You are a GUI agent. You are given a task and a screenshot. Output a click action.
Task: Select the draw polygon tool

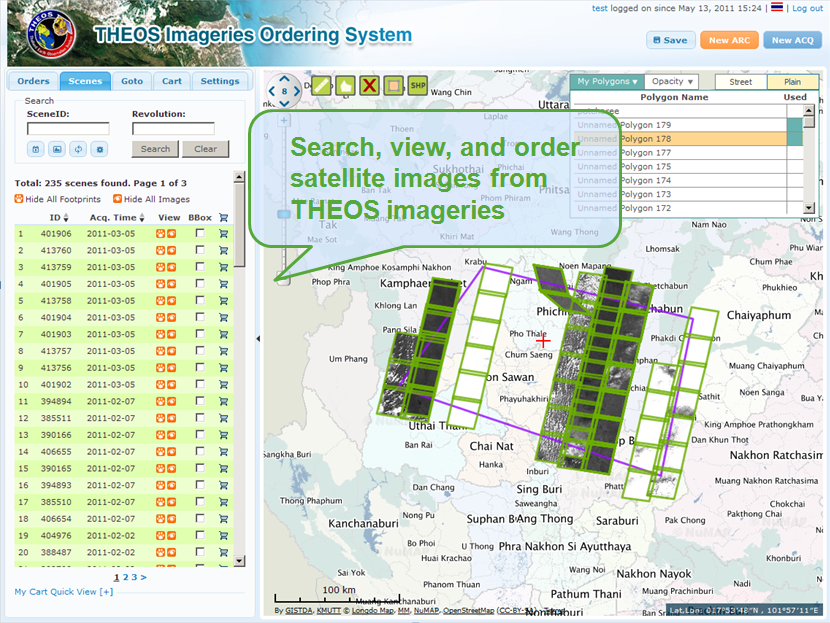(345, 85)
